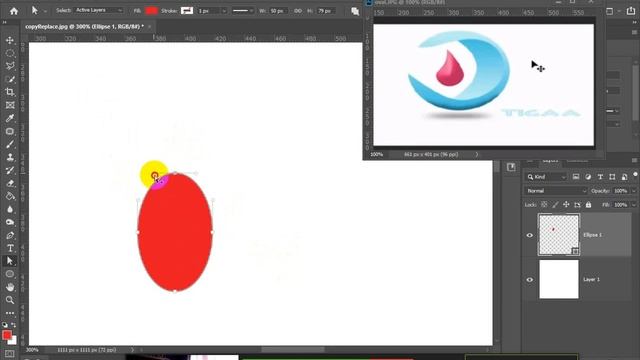Image resolution: width=640 pixels, height=360 pixels.
Task: Select the Layer 1 thumbnail
Action: tap(559, 280)
